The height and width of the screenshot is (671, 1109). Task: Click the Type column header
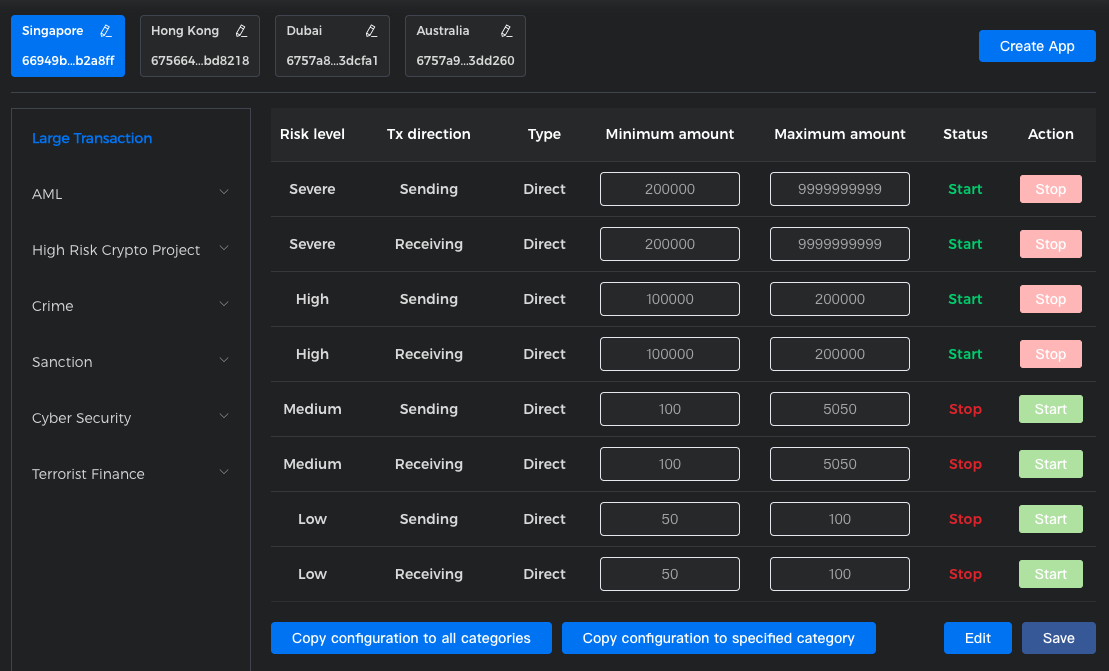pyautogui.click(x=544, y=134)
